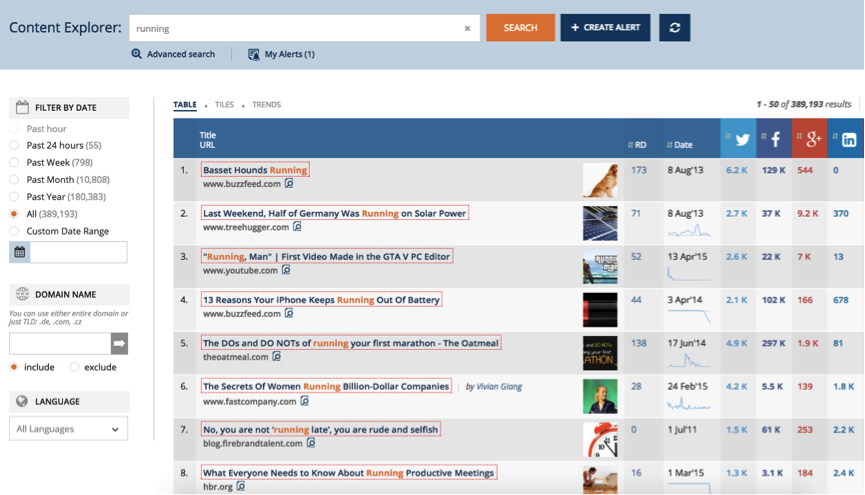The height and width of the screenshot is (495, 865).
Task: Submit the domain filter with arrow button
Action: (119, 343)
